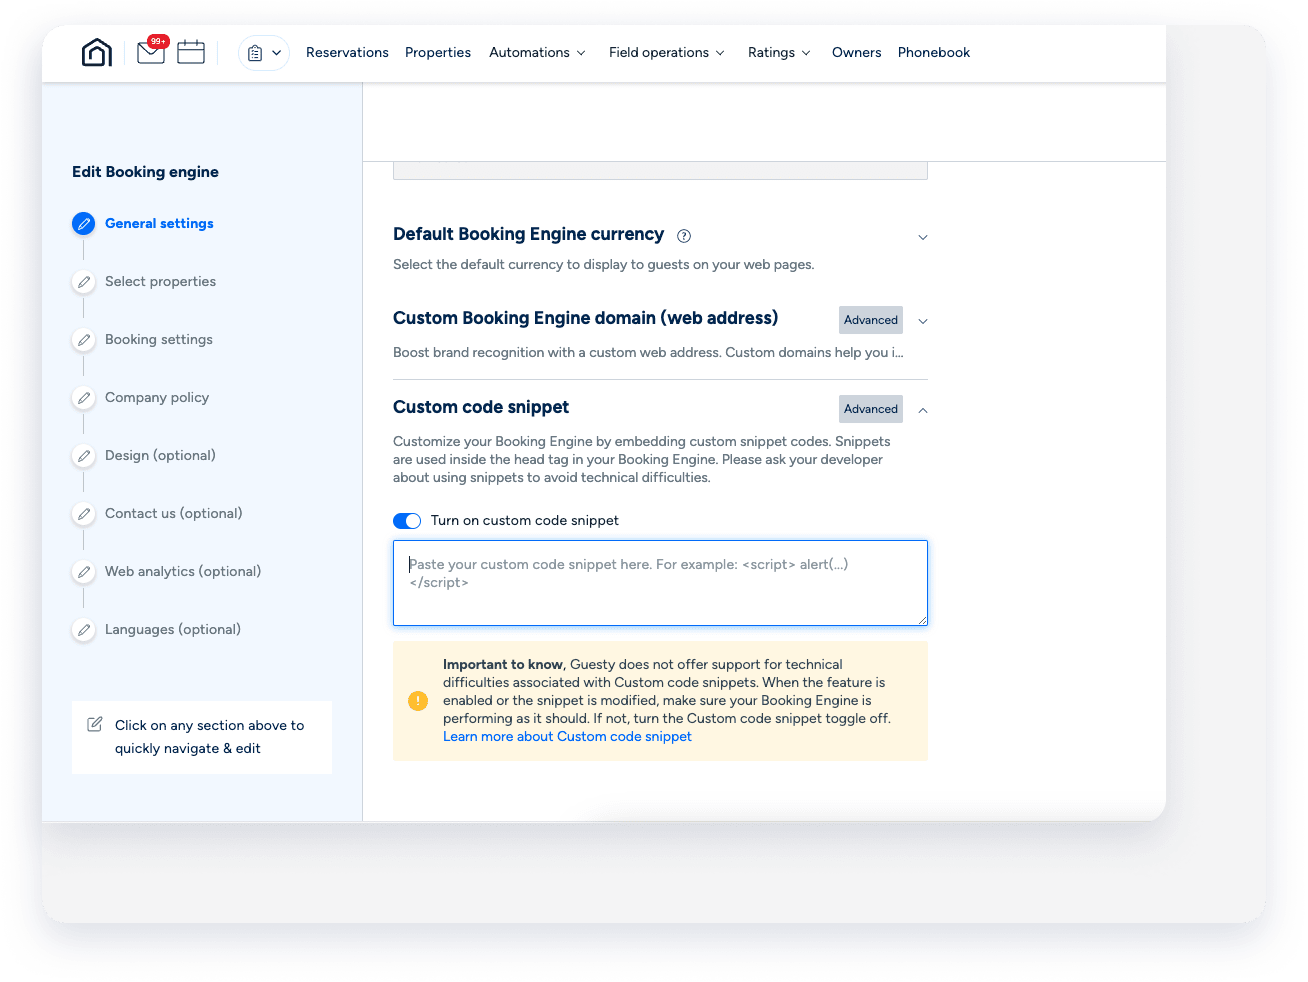Screen dimensions: 1308x982
Task: Click pencil icon next to Languages (optional)
Action: (84, 630)
